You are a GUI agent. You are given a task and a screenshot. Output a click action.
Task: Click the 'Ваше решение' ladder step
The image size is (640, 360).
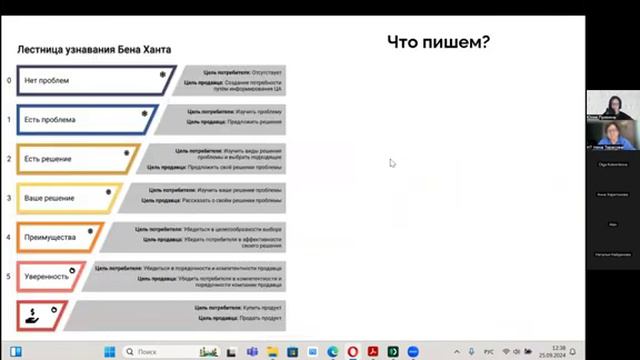(69, 198)
